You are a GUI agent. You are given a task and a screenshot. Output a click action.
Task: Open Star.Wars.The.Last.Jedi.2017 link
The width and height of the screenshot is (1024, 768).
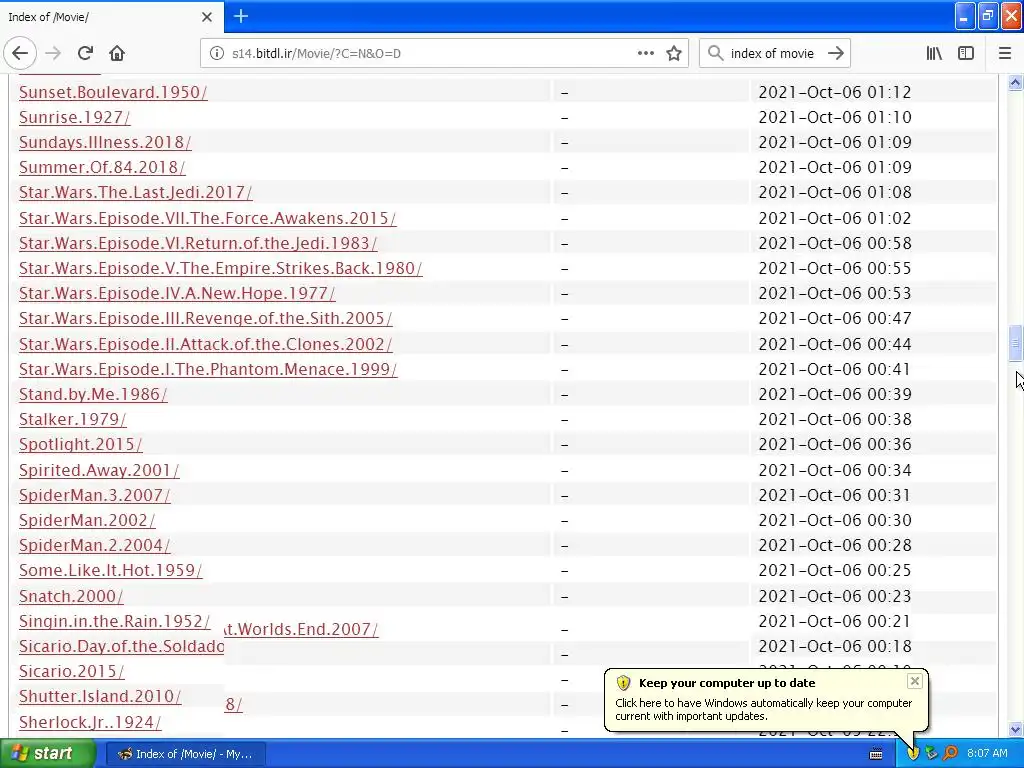point(135,193)
